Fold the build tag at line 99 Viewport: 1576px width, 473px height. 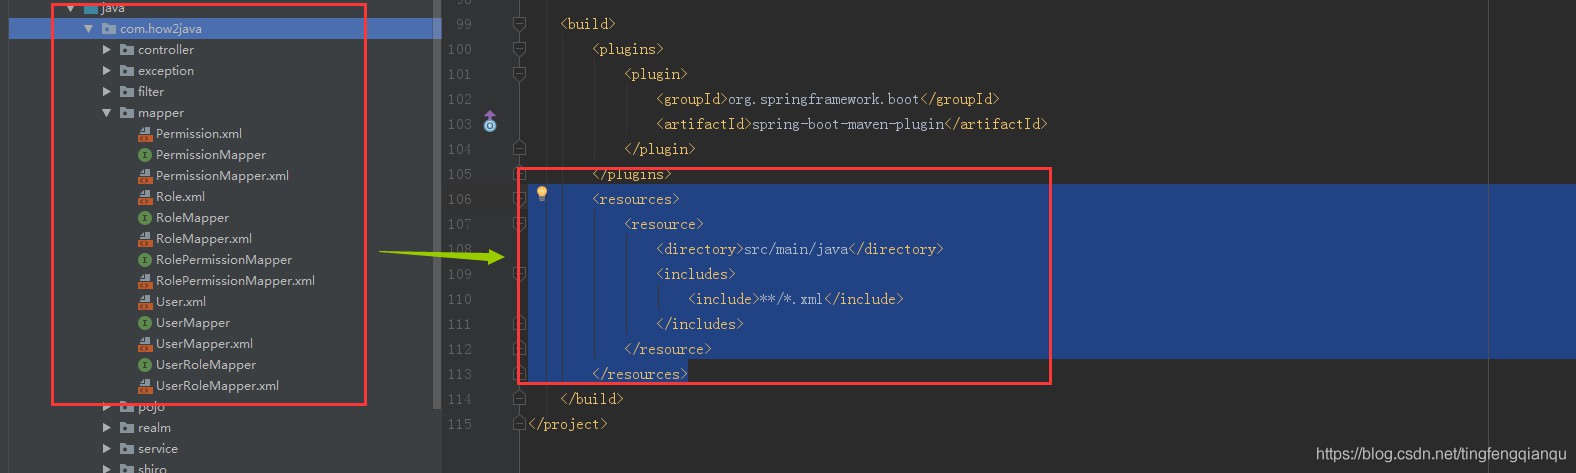point(519,23)
